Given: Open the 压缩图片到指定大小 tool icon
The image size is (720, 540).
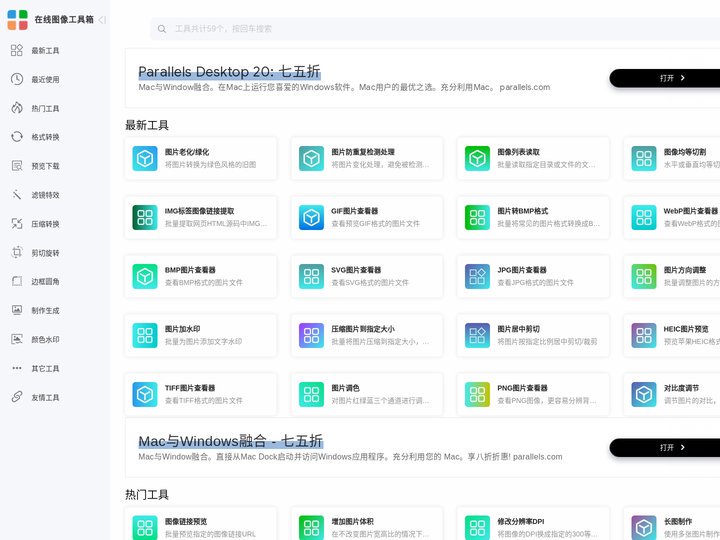Looking at the screenshot, I should 311,335.
